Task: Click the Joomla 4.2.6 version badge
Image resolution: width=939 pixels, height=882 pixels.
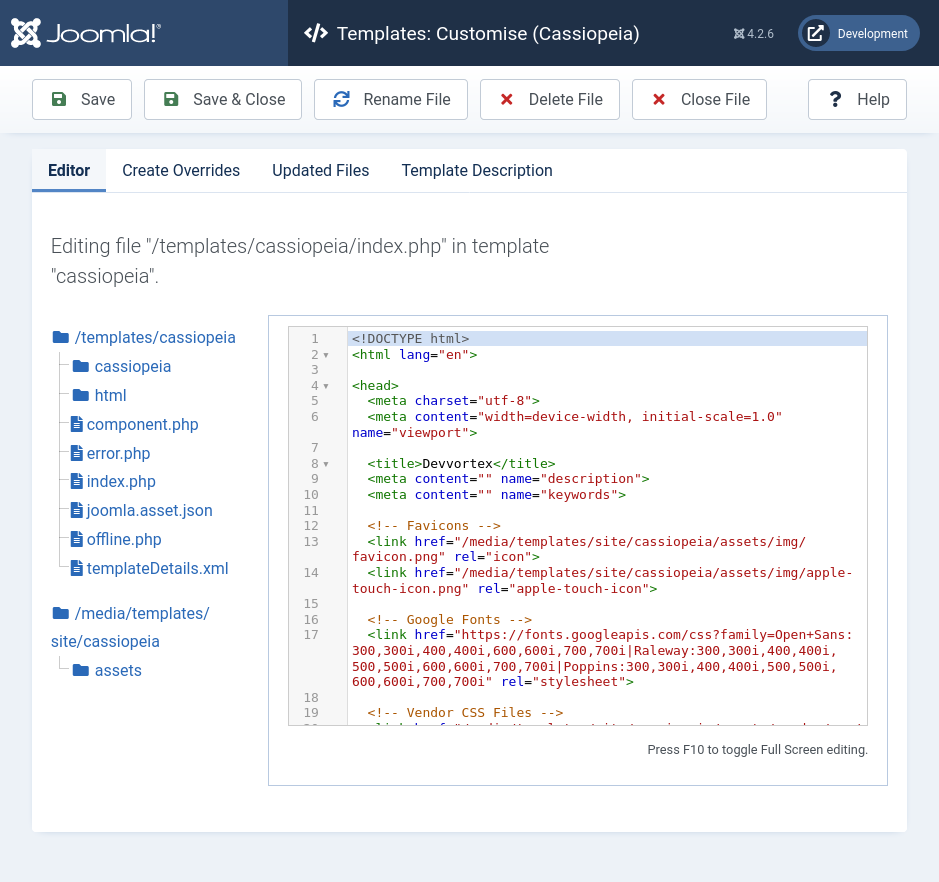Action: click(x=753, y=33)
